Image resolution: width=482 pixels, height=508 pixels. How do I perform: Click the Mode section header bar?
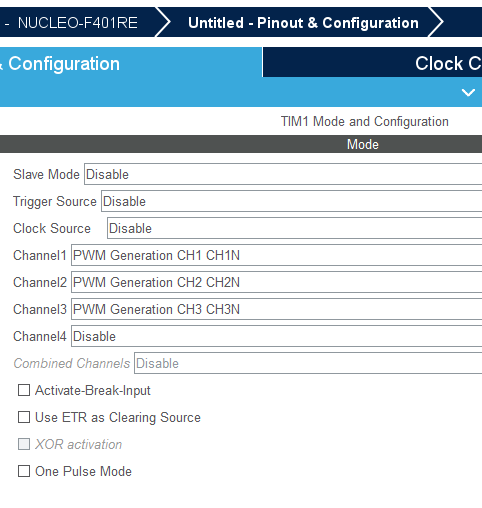[x=241, y=144]
